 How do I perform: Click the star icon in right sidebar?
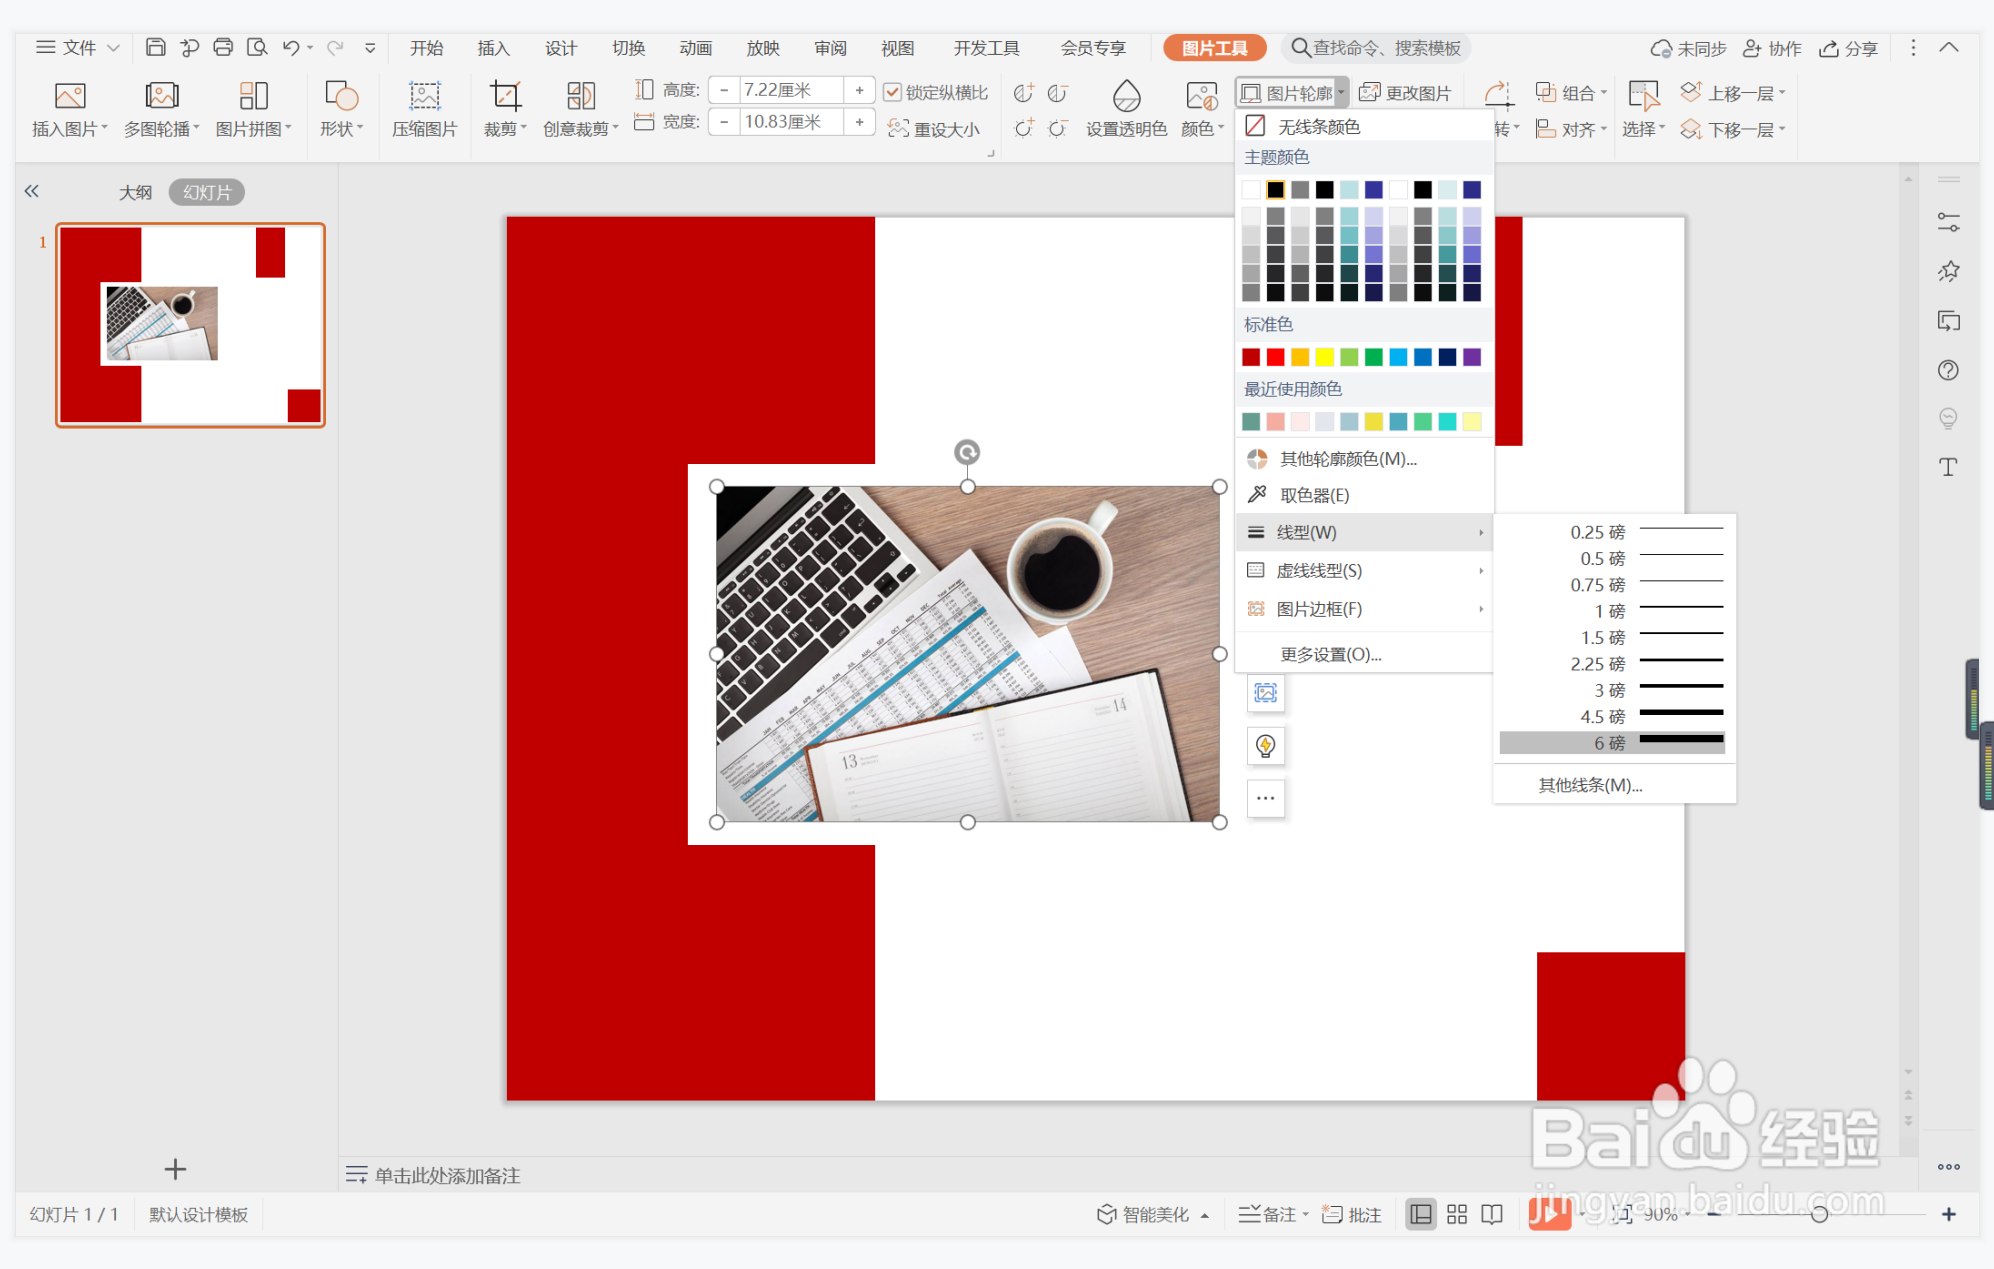click(x=1948, y=271)
